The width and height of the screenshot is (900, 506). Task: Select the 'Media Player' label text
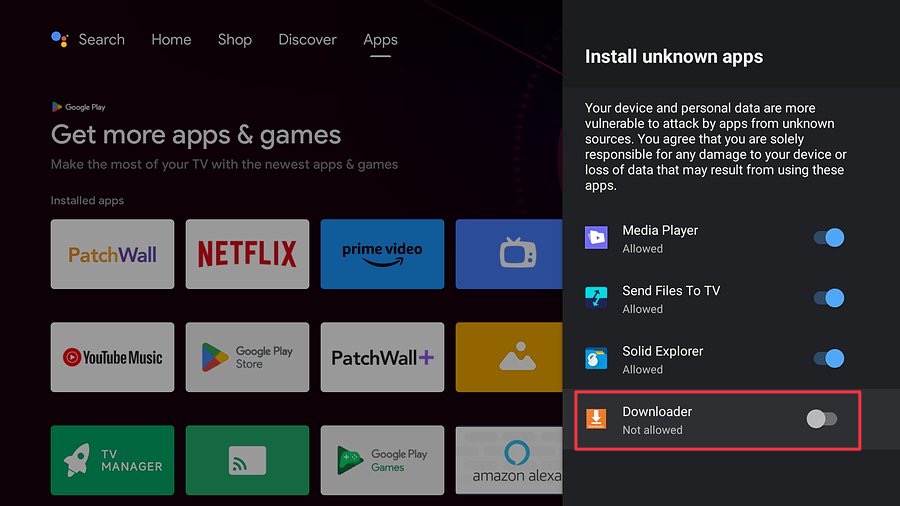coord(660,230)
